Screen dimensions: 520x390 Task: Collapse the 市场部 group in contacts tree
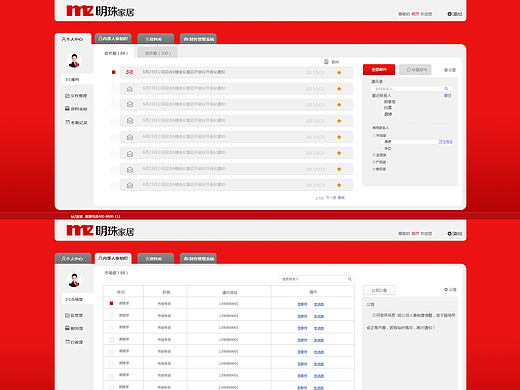pos(374,135)
